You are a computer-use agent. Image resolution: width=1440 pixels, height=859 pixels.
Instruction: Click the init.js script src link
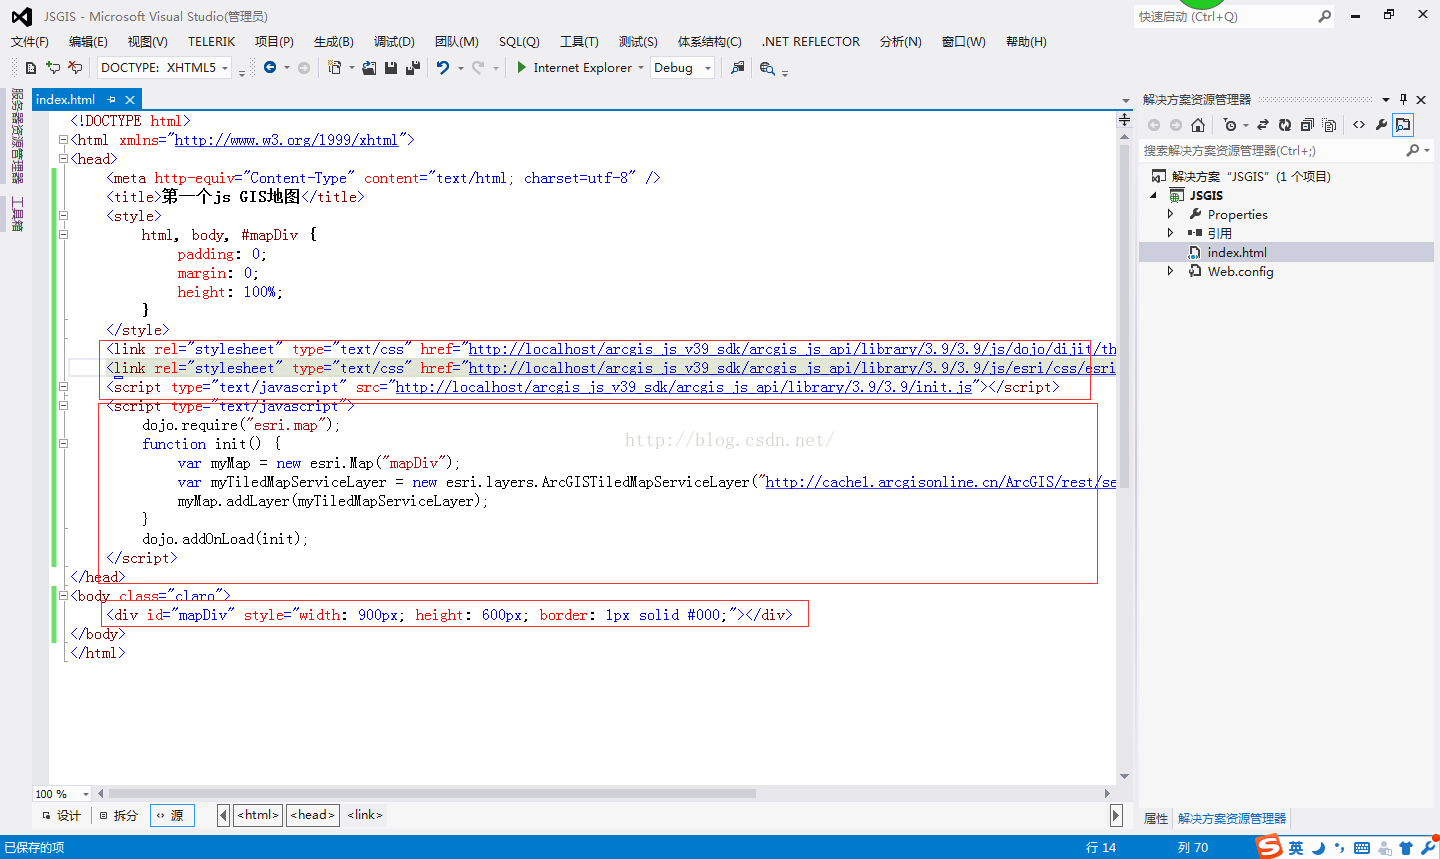coord(683,387)
